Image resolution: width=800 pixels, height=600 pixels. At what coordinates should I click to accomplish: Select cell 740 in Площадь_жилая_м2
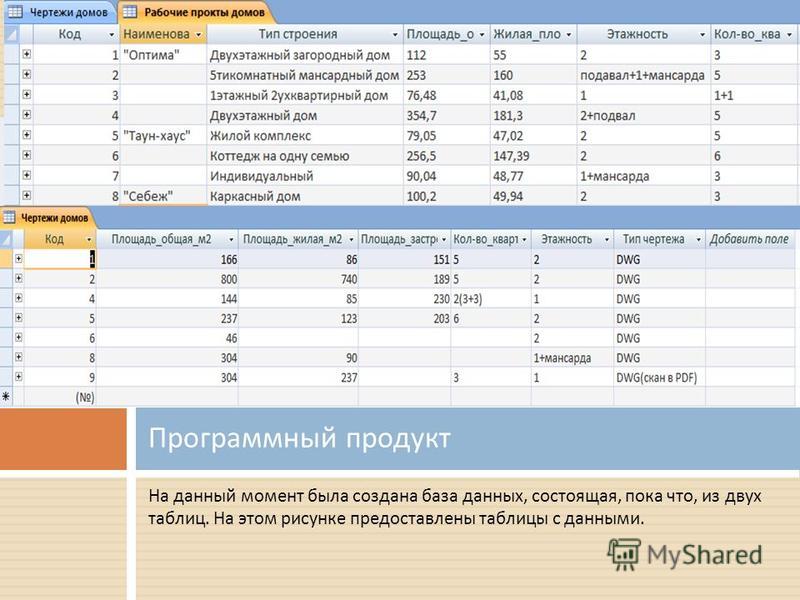pos(298,279)
